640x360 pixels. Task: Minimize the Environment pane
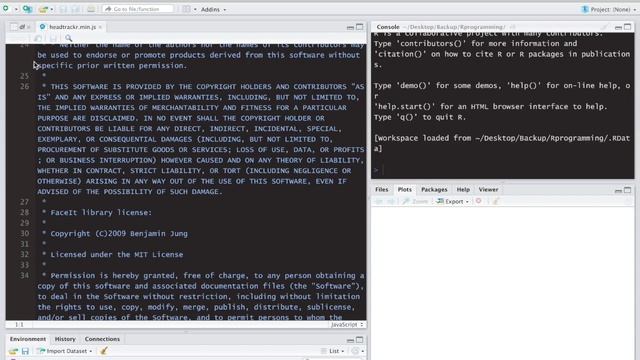pos(350,340)
